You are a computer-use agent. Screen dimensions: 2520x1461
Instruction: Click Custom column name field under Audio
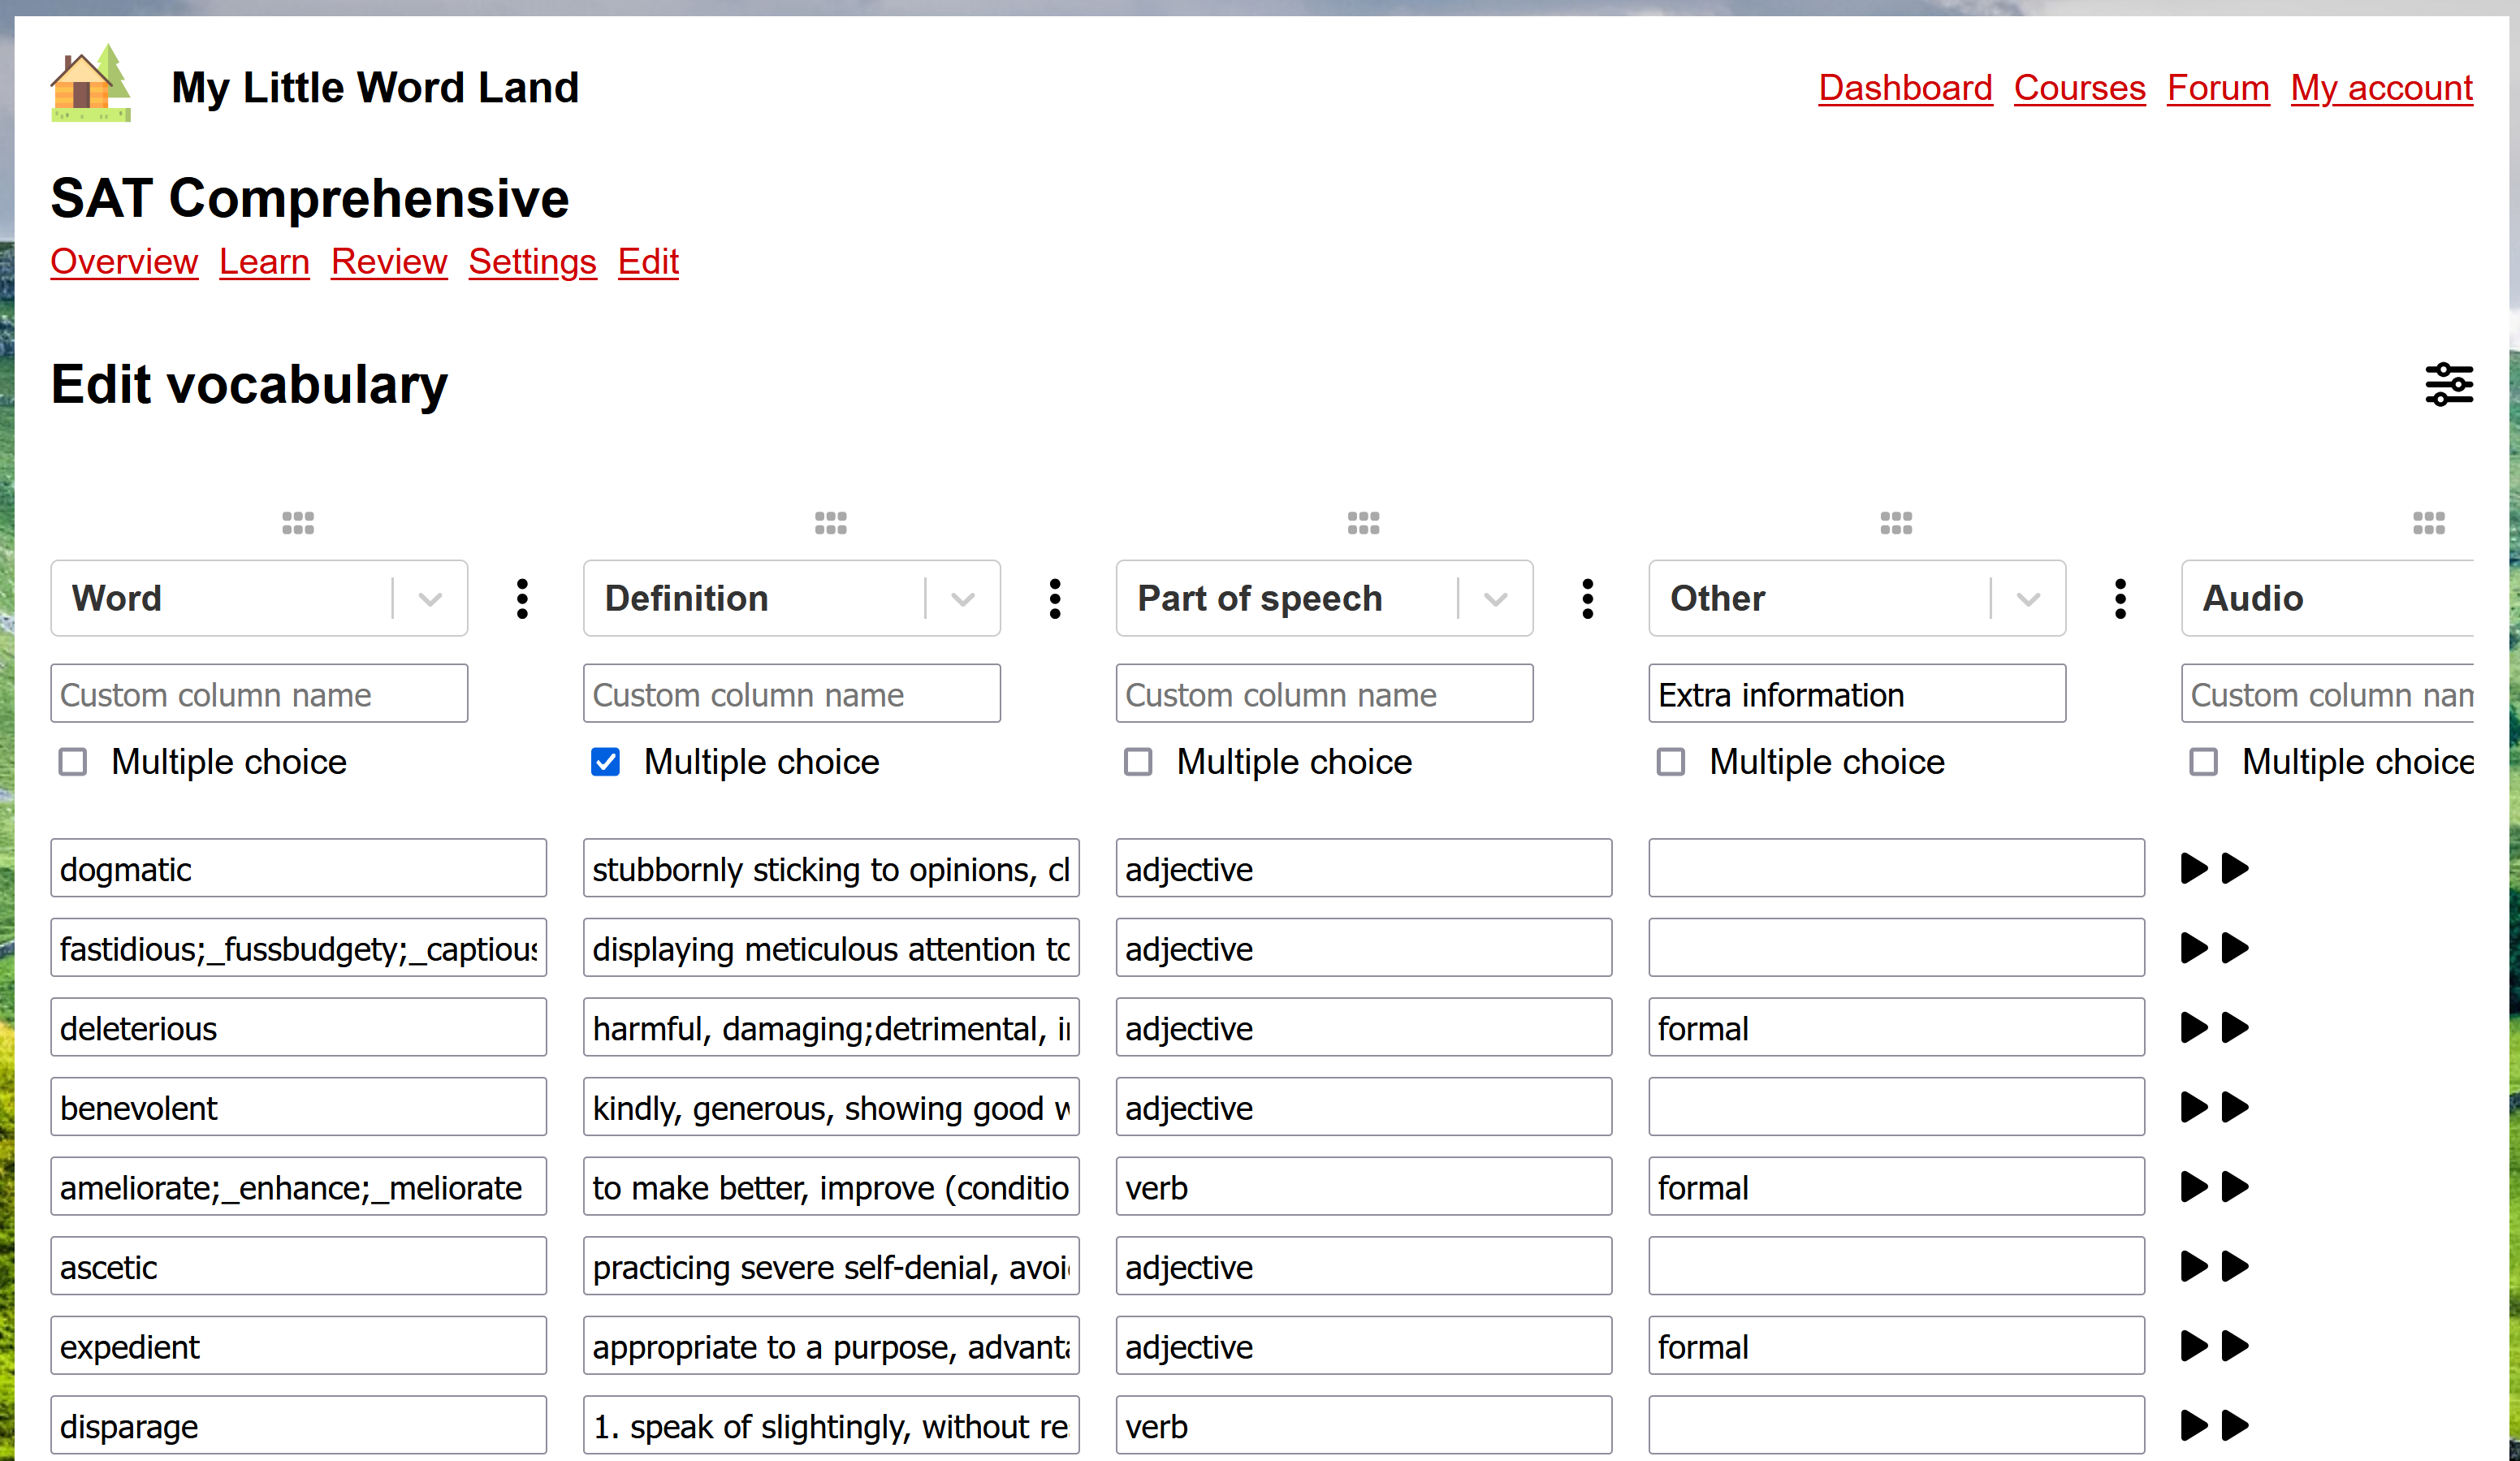pos(2328,693)
